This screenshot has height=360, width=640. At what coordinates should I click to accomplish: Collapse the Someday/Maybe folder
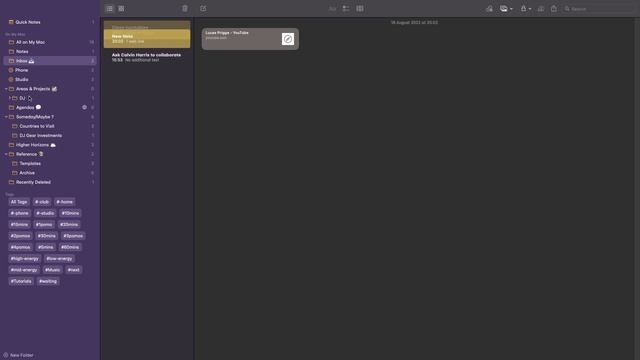6,117
